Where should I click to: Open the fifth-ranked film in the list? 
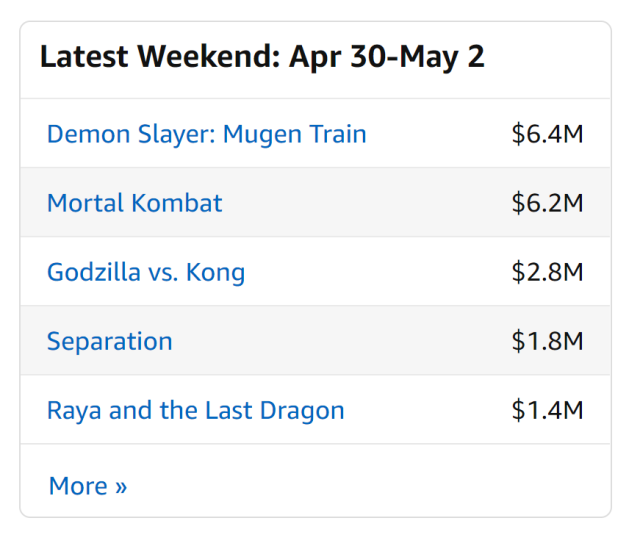click(x=195, y=410)
